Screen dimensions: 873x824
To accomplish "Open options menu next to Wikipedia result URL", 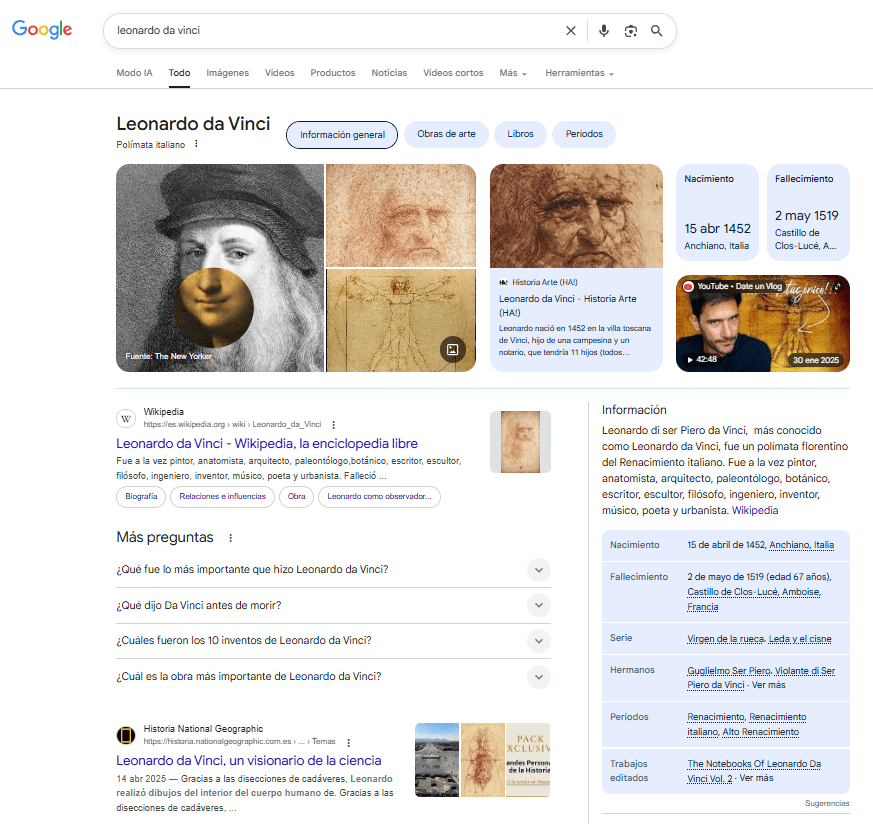I will point(334,424).
